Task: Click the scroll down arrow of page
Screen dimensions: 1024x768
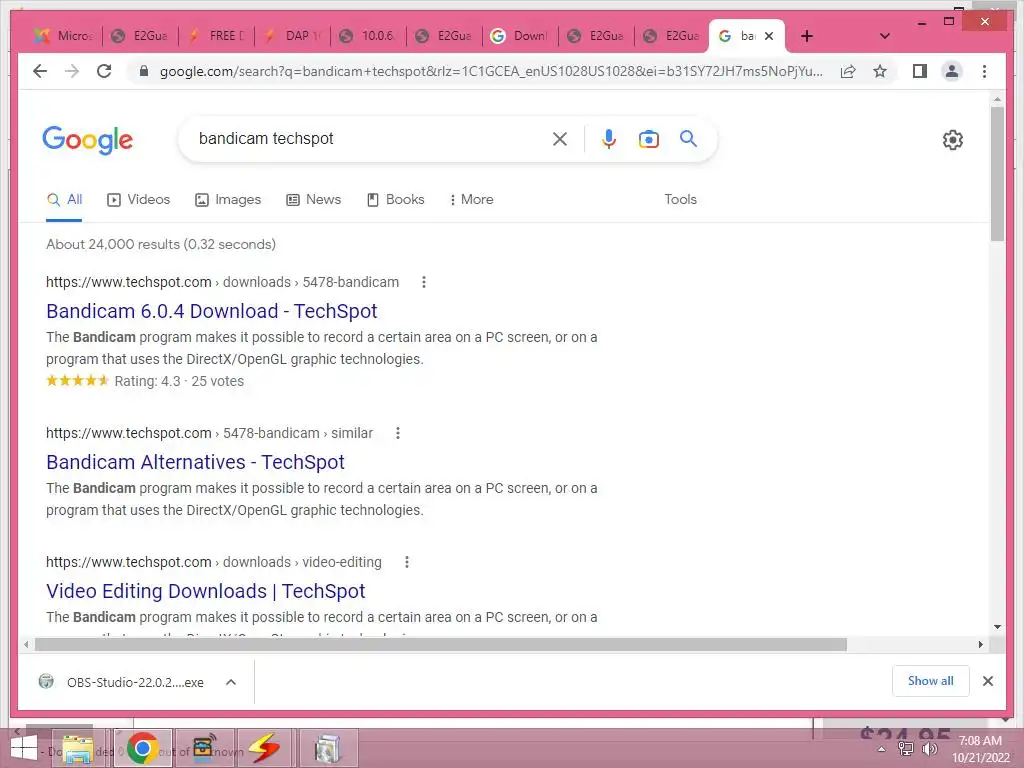Action: [997, 627]
